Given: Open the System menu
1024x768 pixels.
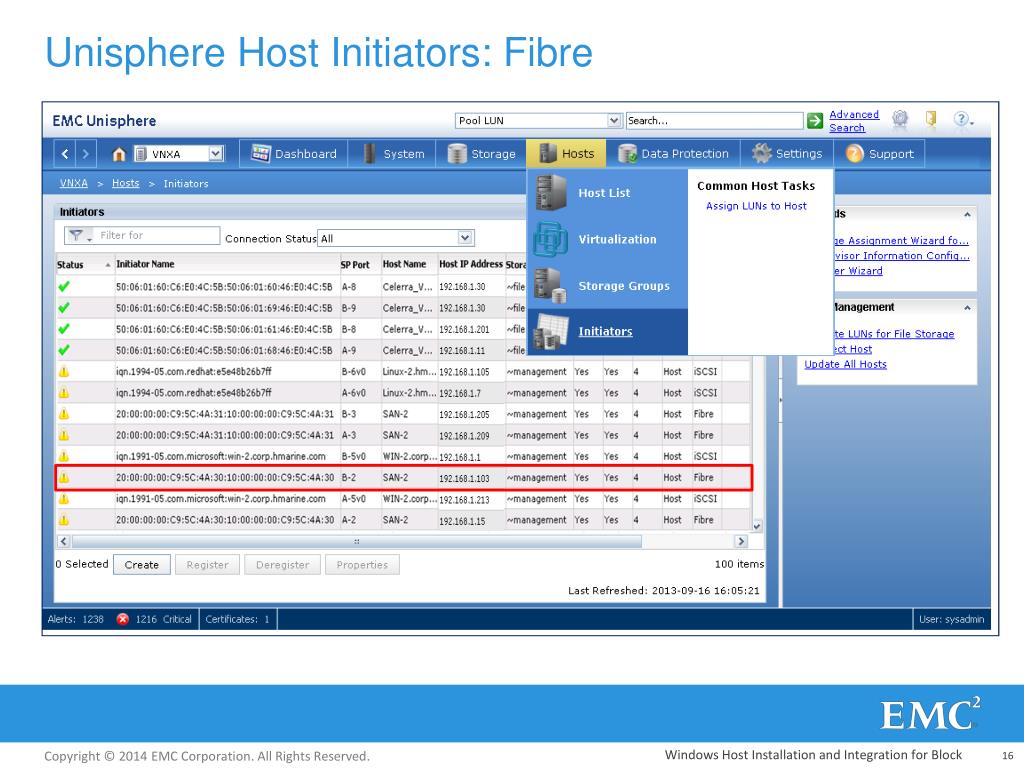Looking at the screenshot, I should click(x=392, y=153).
